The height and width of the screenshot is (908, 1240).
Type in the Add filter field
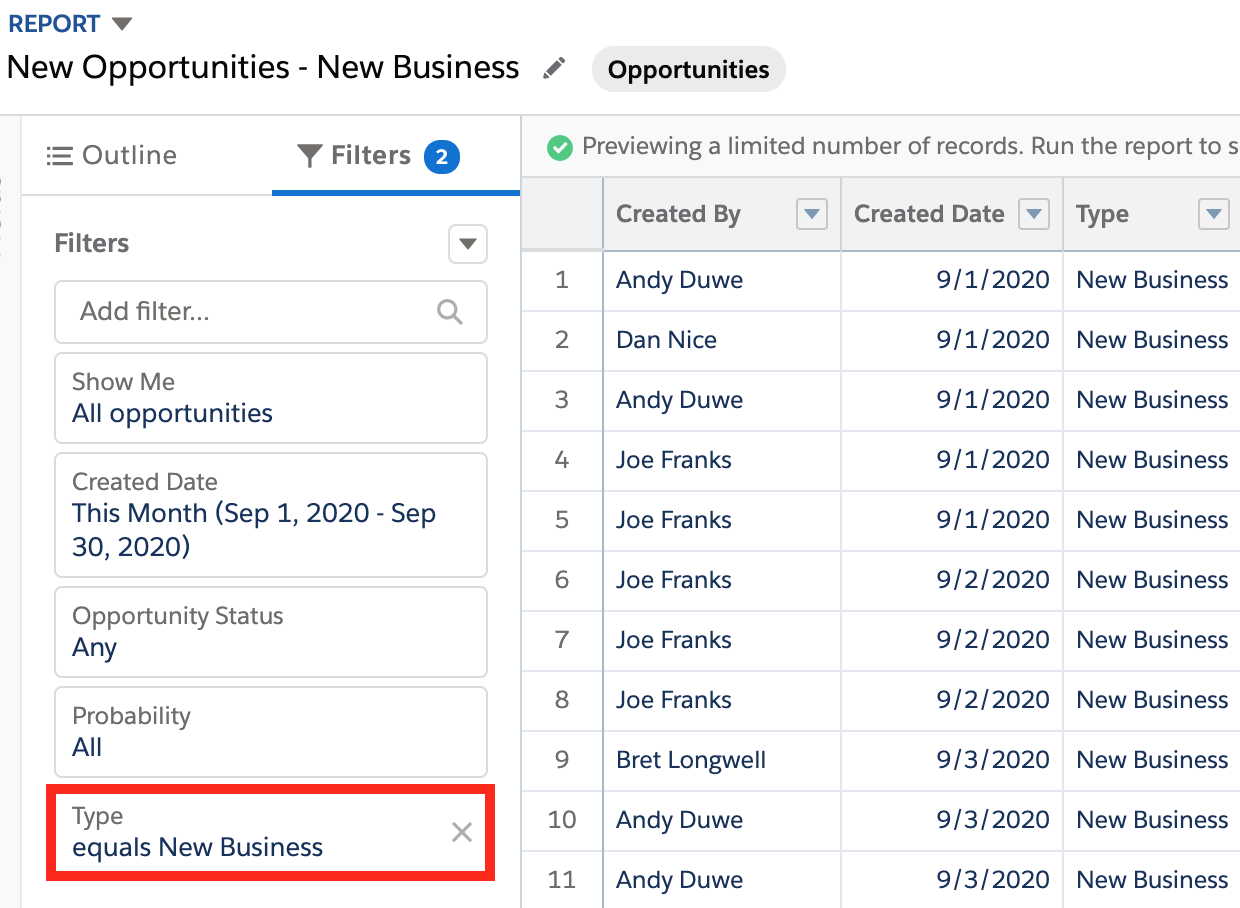[x=250, y=312]
